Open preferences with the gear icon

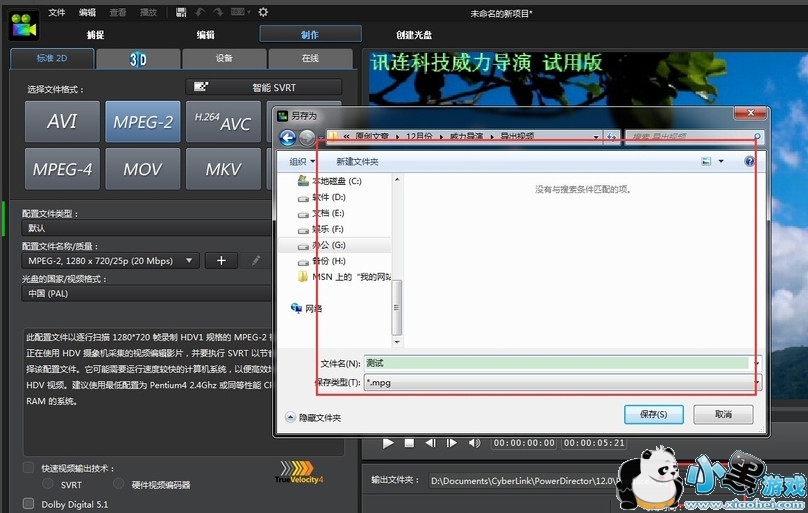coord(263,12)
